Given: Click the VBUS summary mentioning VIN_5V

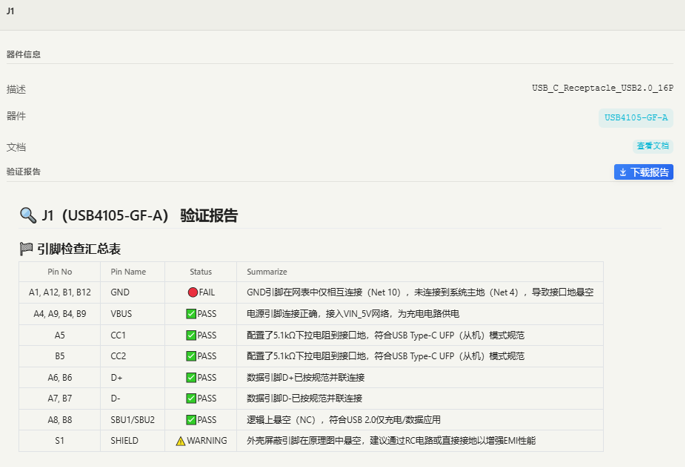Looking at the screenshot, I should coord(353,314).
